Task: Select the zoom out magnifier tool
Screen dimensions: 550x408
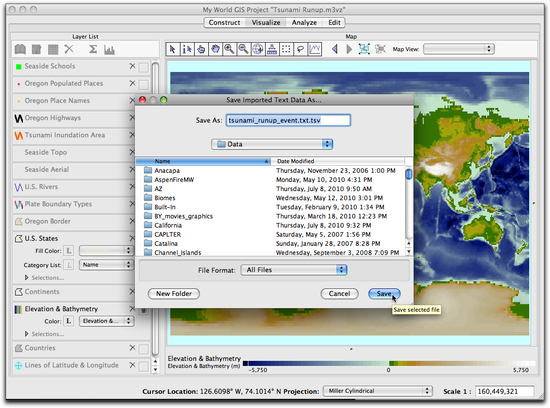Action: pyautogui.click(x=243, y=49)
